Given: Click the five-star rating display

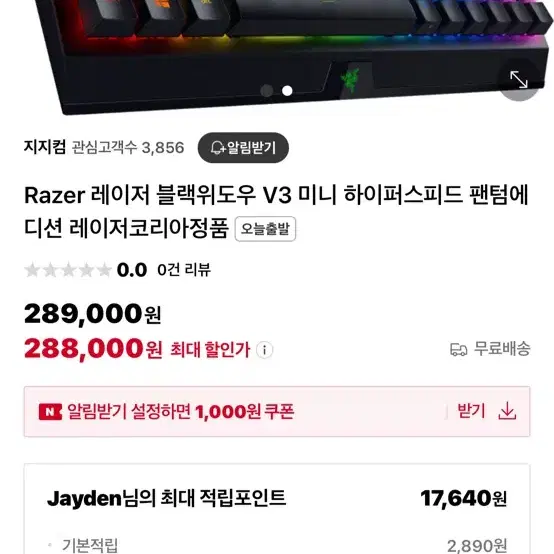Looking at the screenshot, I should click(x=68, y=270).
